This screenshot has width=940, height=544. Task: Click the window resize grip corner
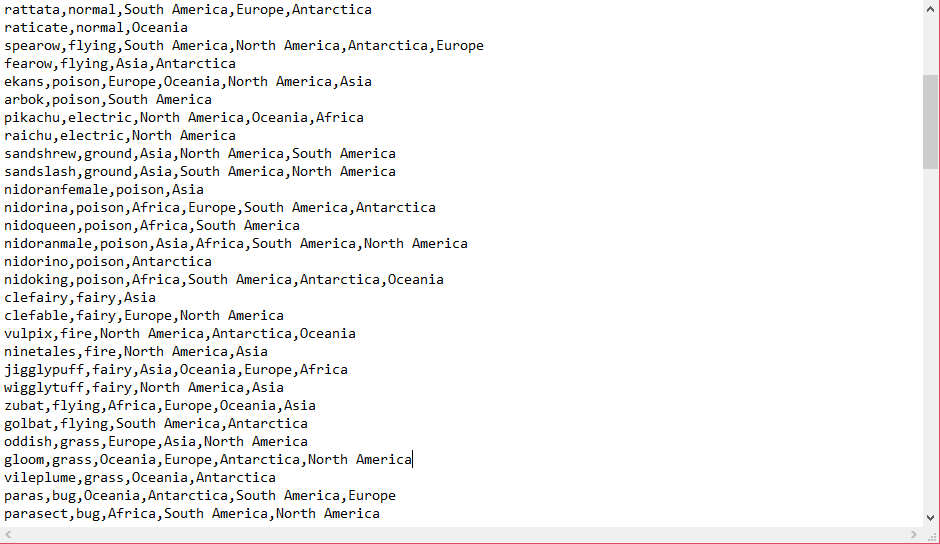[x=932, y=535]
